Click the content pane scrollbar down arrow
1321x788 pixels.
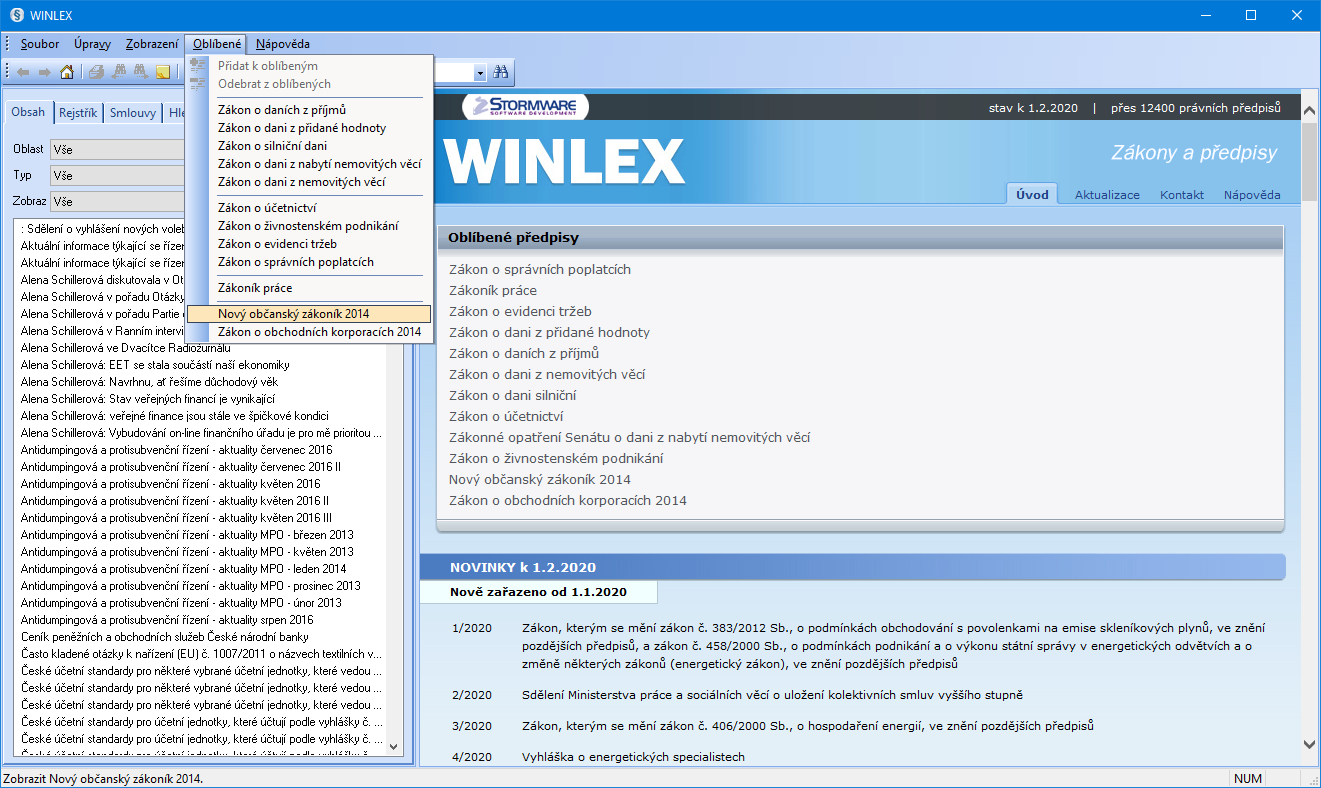[1310, 743]
